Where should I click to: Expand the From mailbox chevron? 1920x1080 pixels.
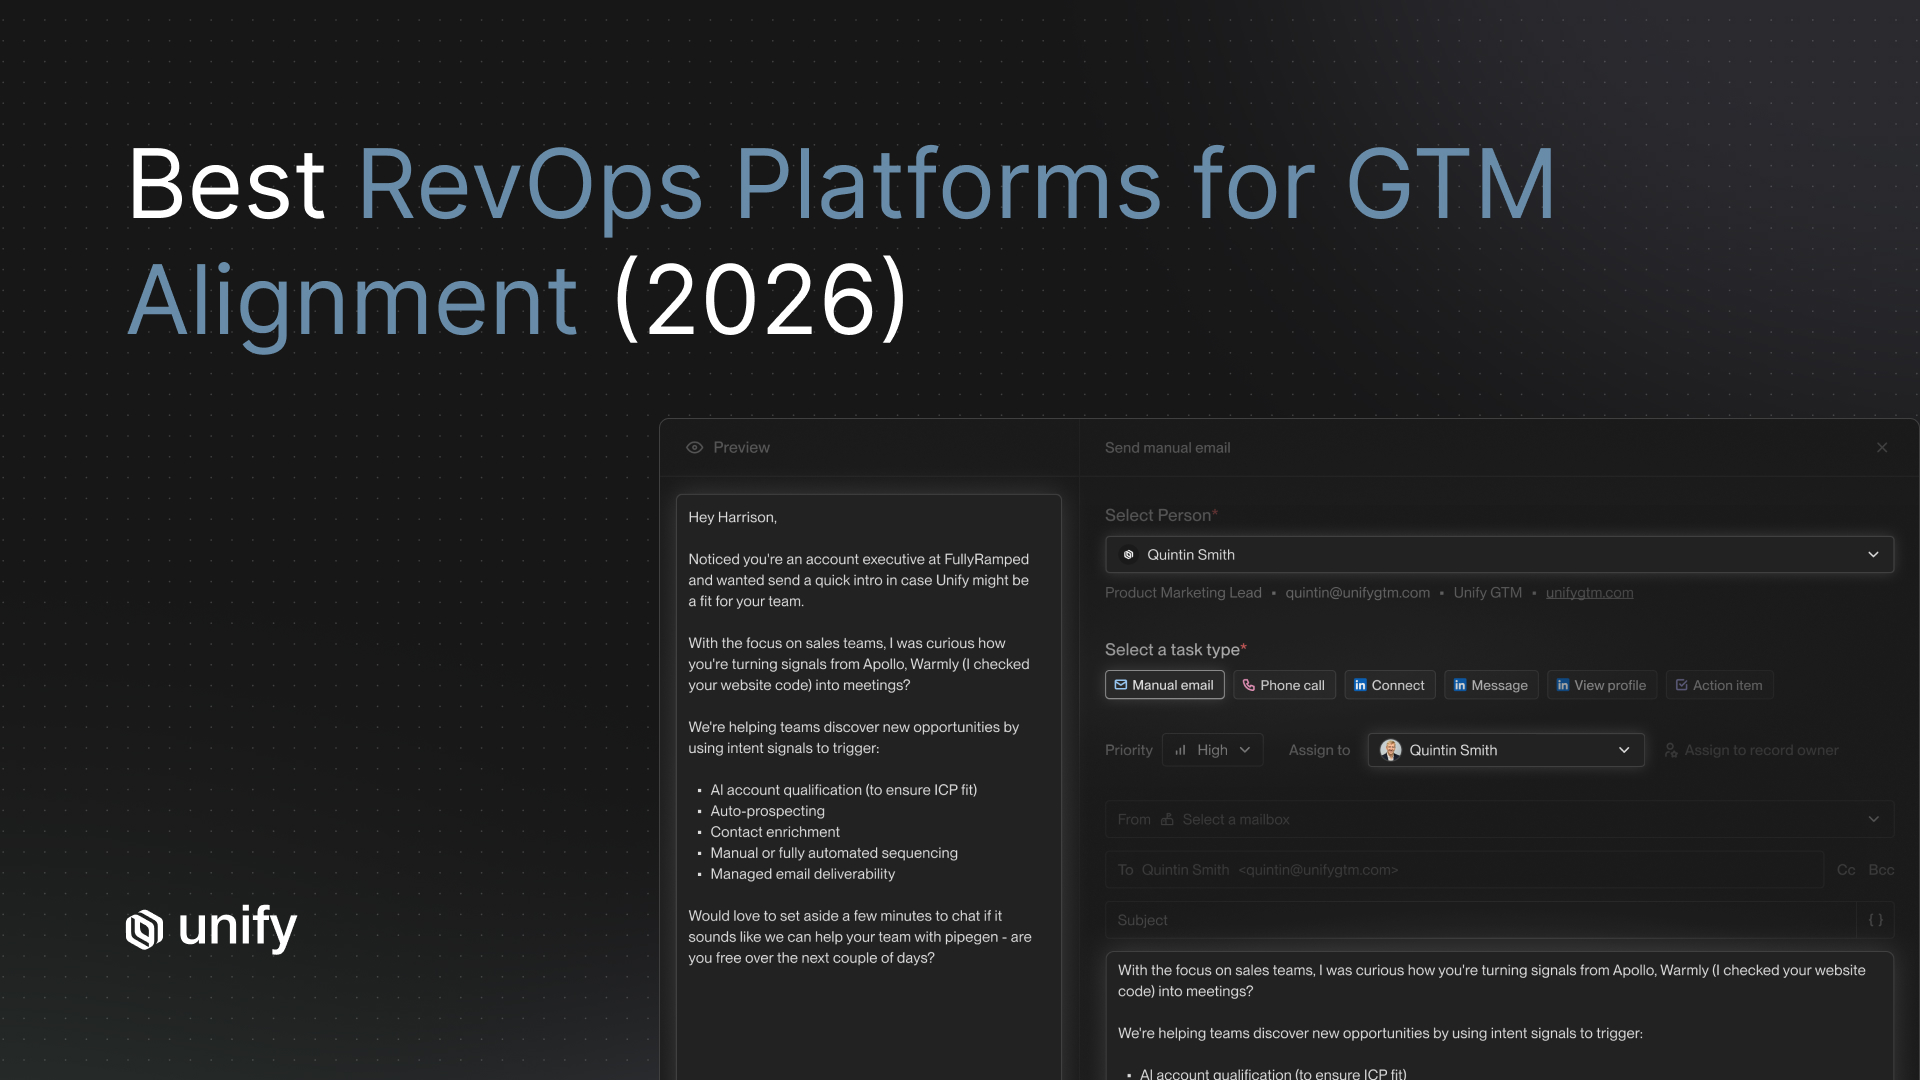click(1873, 819)
